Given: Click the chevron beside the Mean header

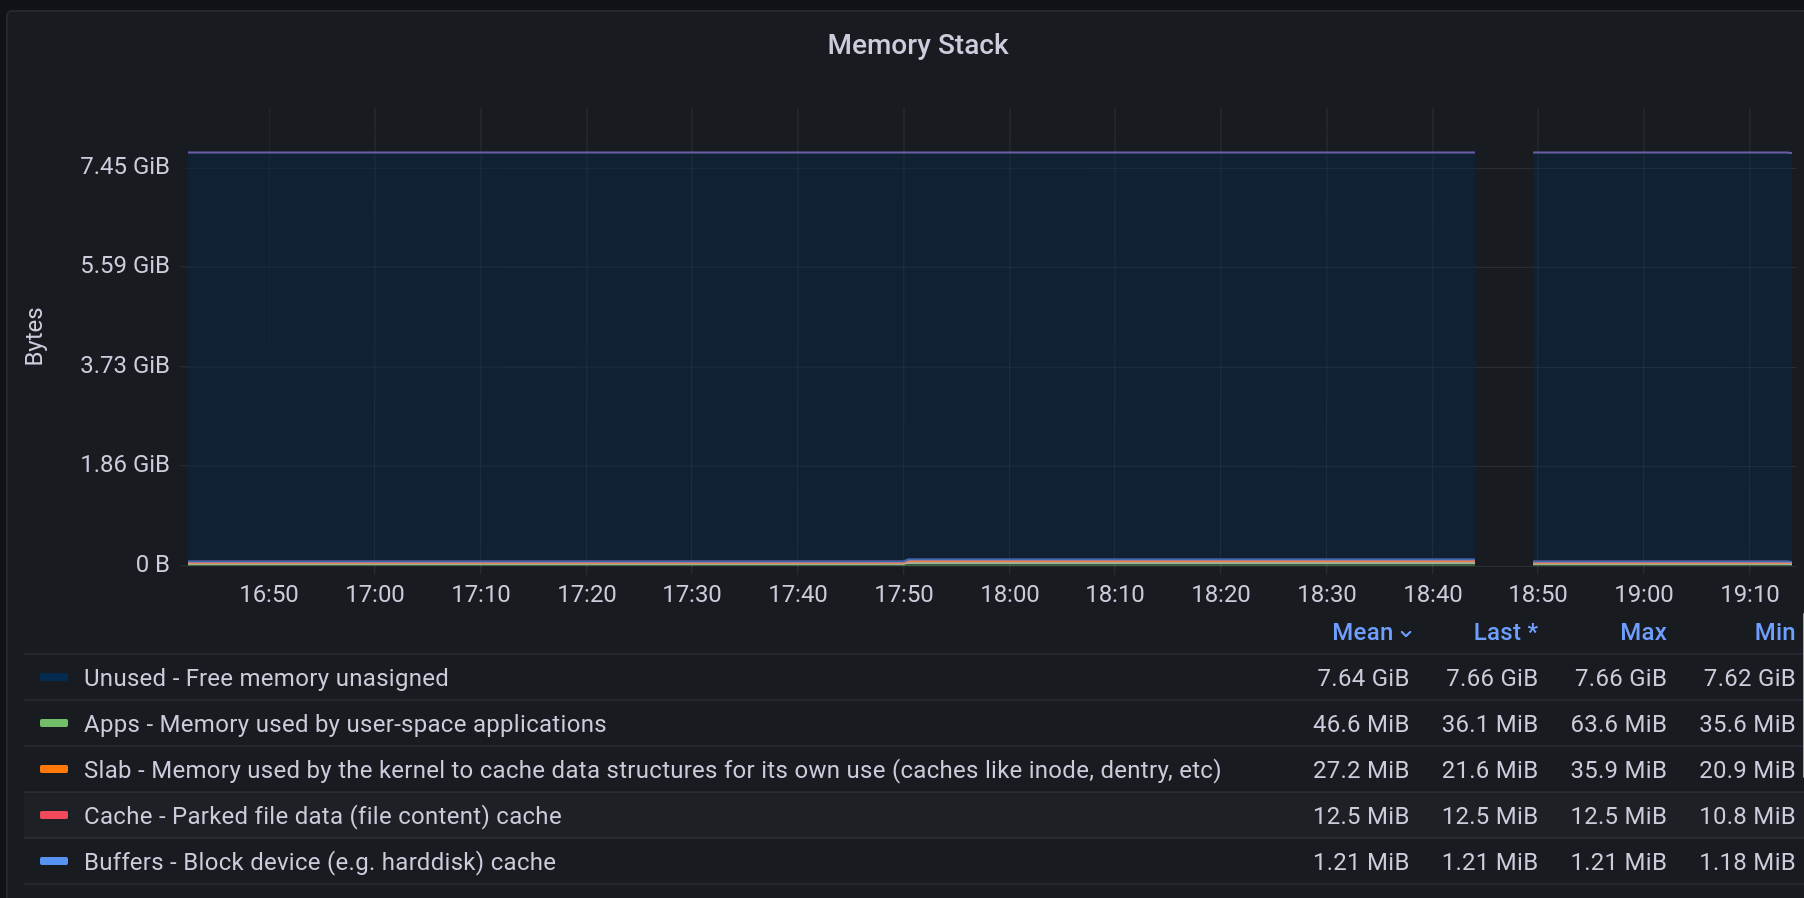Looking at the screenshot, I should pos(1406,634).
